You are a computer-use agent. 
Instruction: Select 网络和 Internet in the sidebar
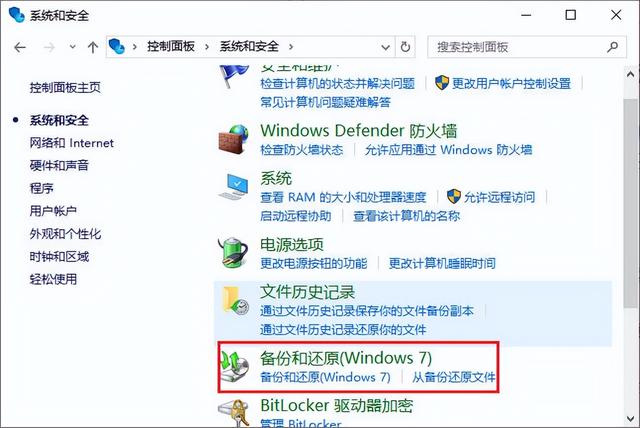click(x=71, y=143)
